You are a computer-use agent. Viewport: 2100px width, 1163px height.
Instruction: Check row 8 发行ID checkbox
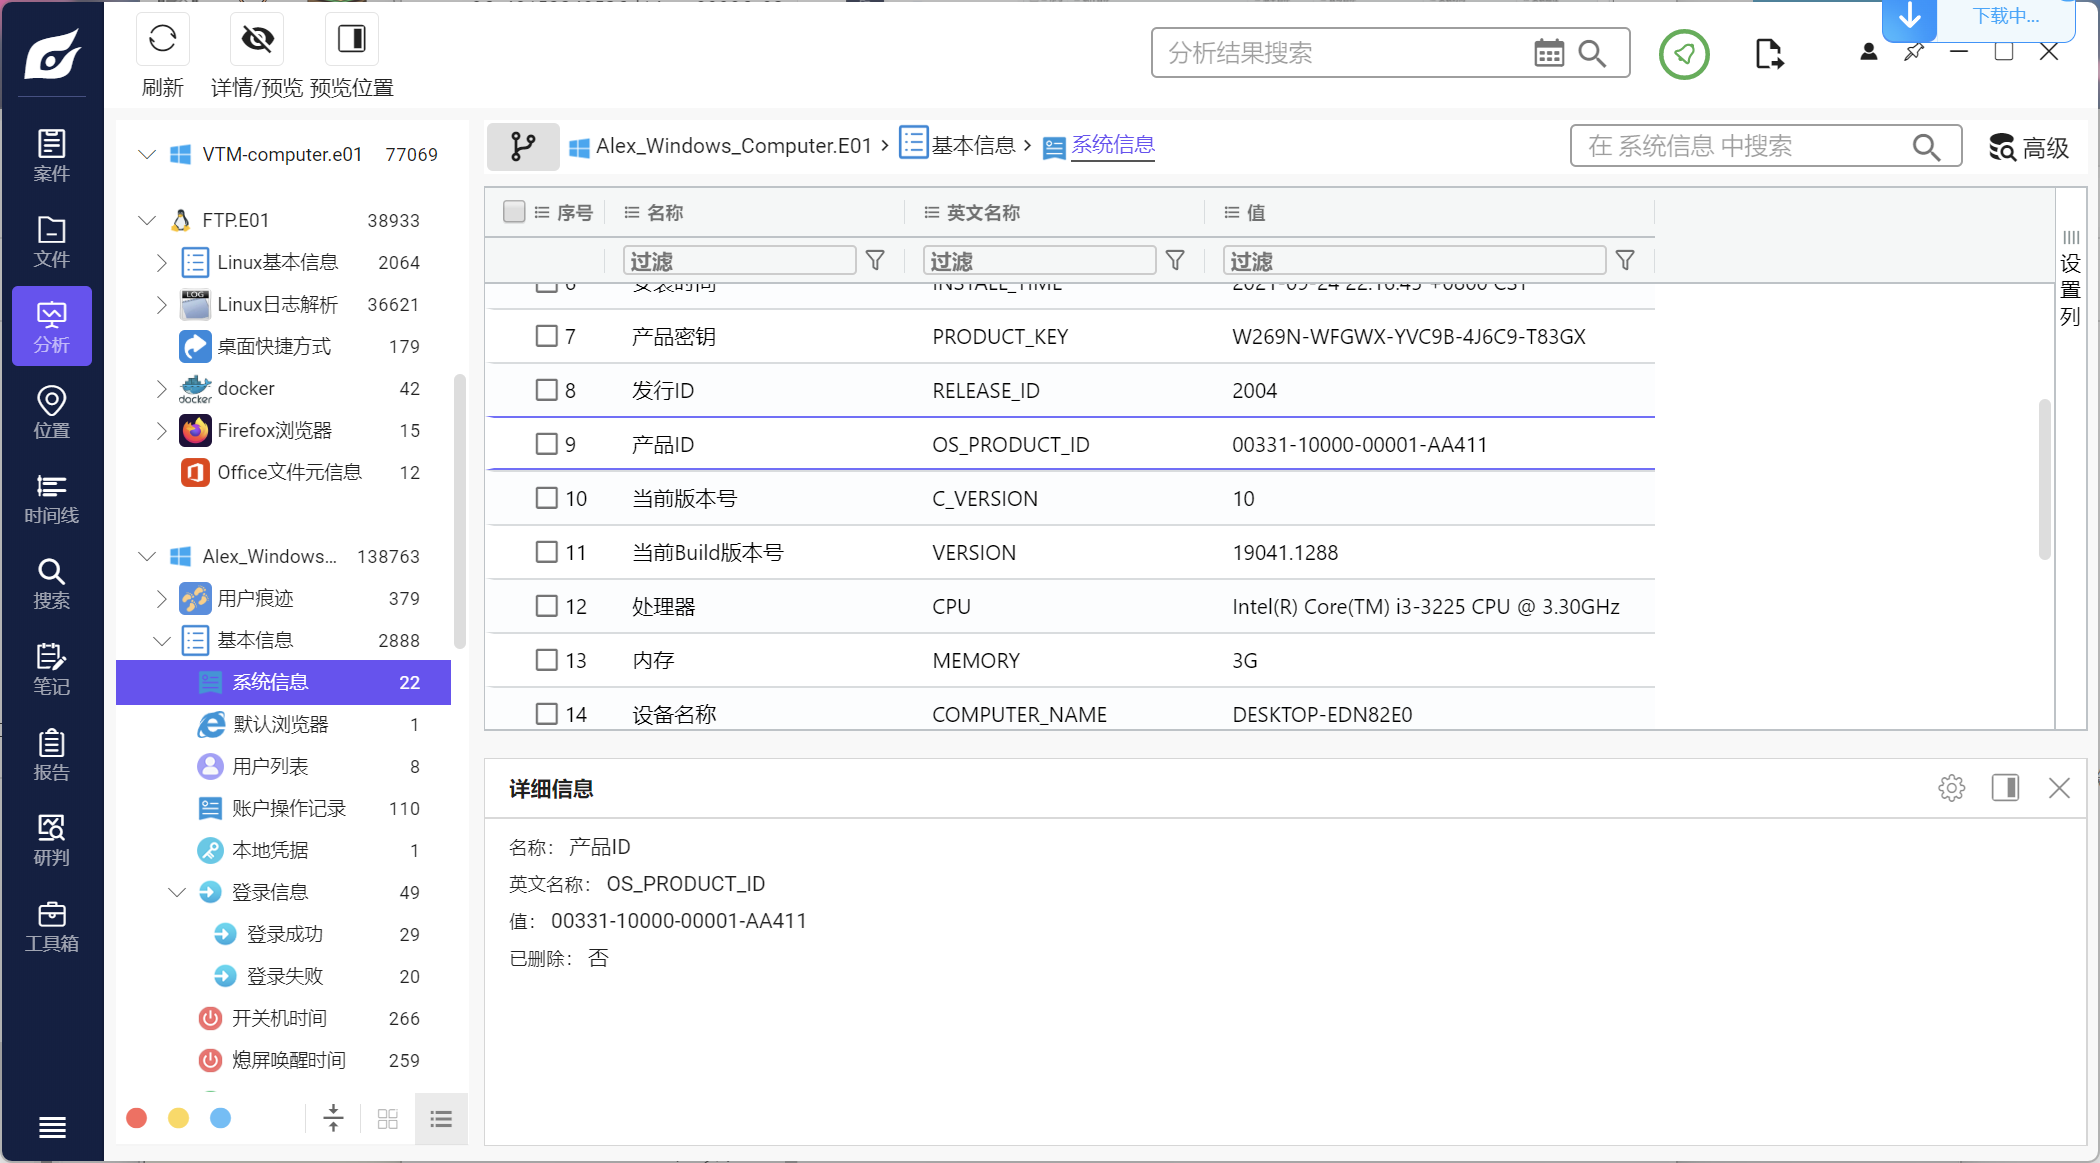pyautogui.click(x=546, y=390)
